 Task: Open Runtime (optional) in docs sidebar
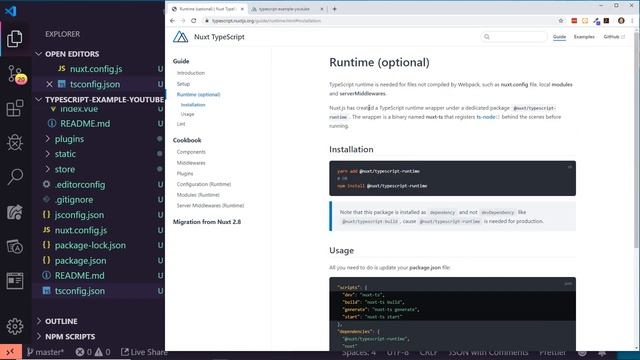pos(198,94)
